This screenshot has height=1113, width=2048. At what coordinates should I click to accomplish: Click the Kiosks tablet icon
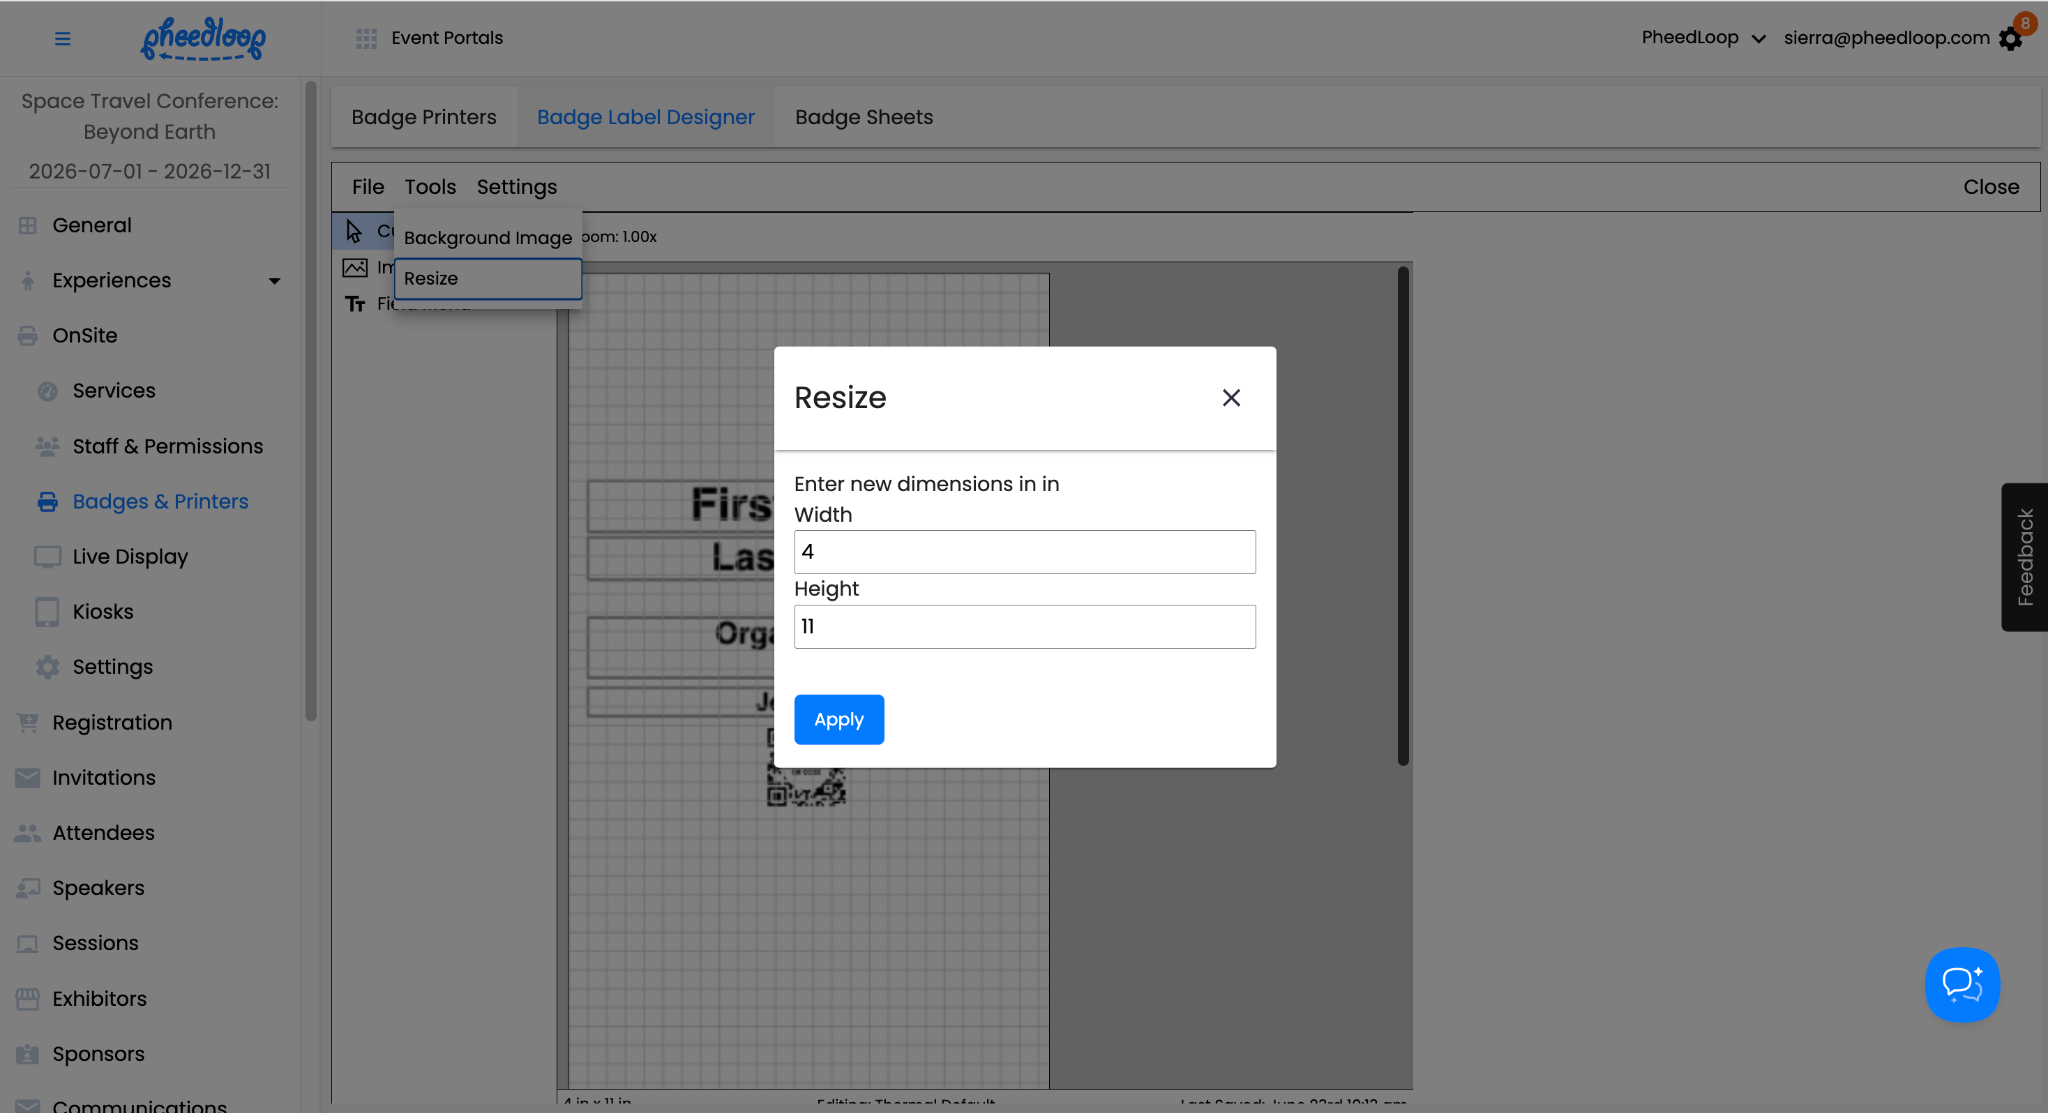point(47,612)
